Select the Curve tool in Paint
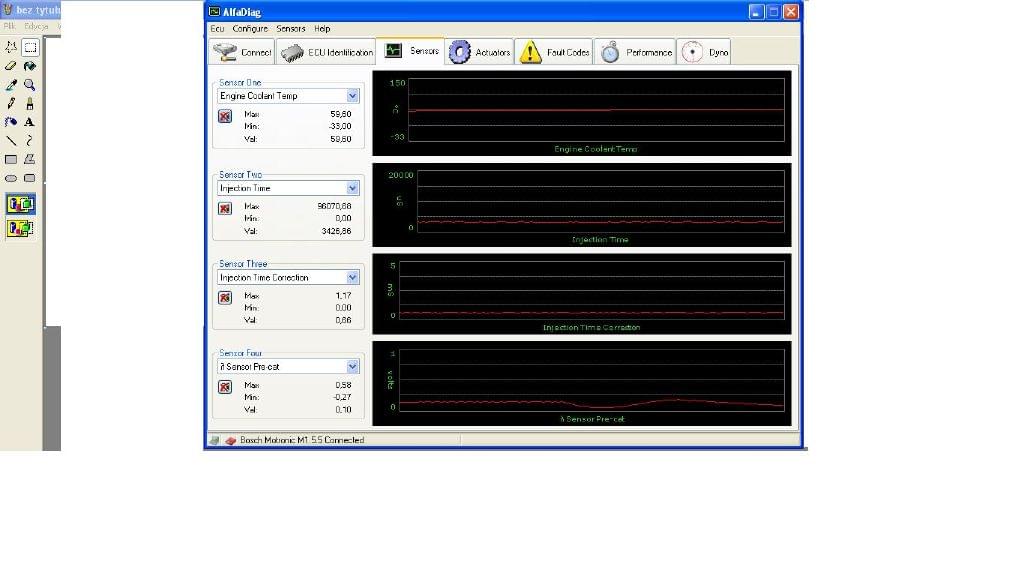This screenshot has width=1024, height=576. pos(30,140)
